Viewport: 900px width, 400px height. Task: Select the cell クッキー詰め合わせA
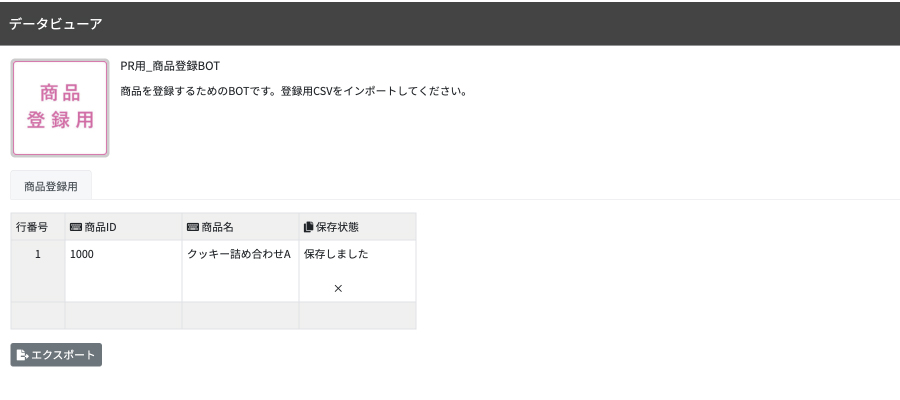tap(240, 271)
